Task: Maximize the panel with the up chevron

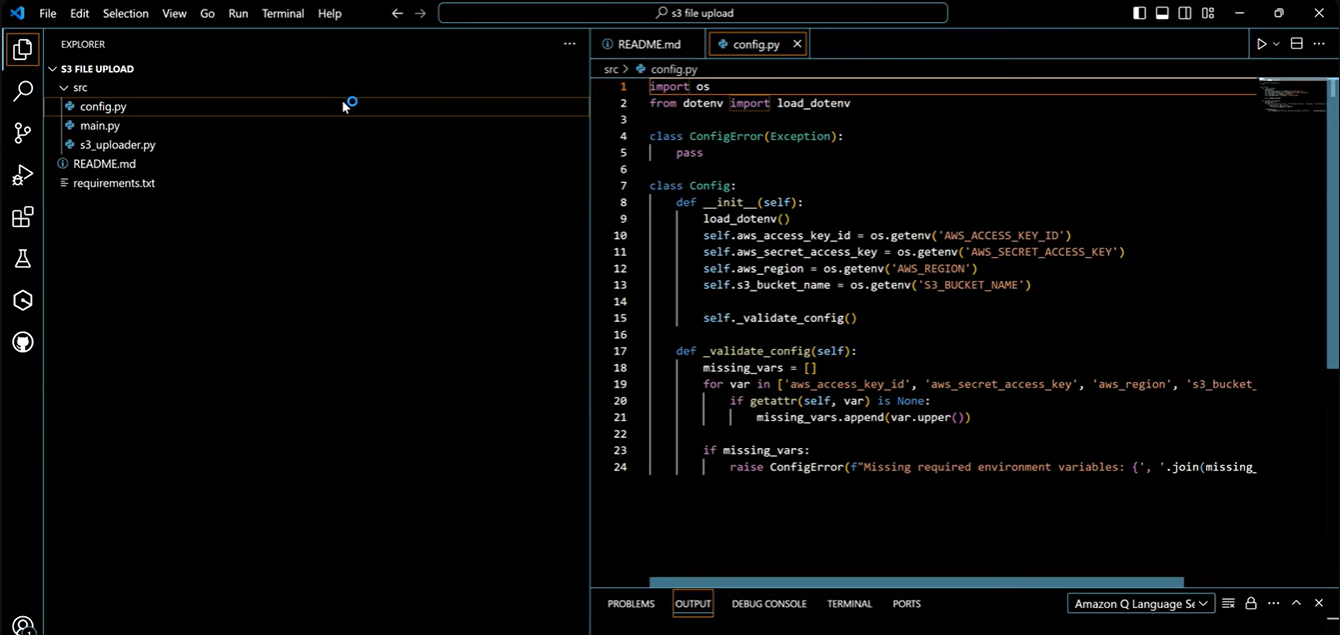Action: (1296, 604)
